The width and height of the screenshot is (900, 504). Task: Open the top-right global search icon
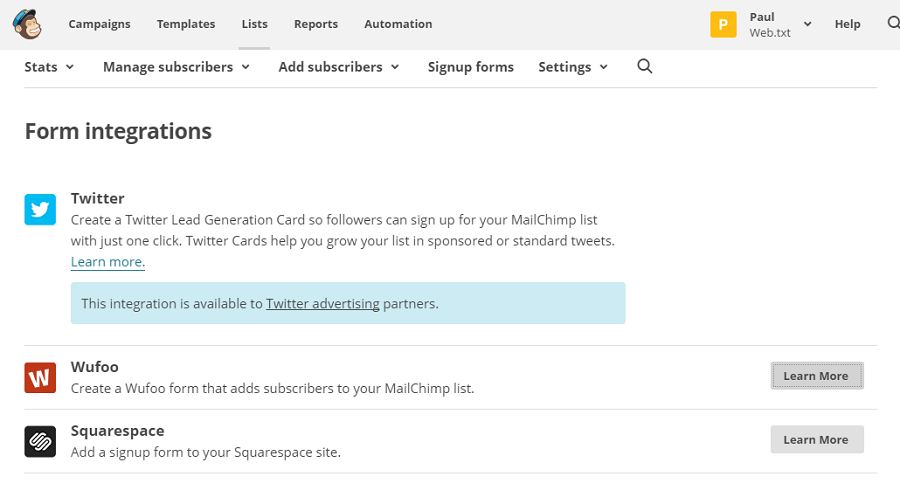(x=893, y=24)
